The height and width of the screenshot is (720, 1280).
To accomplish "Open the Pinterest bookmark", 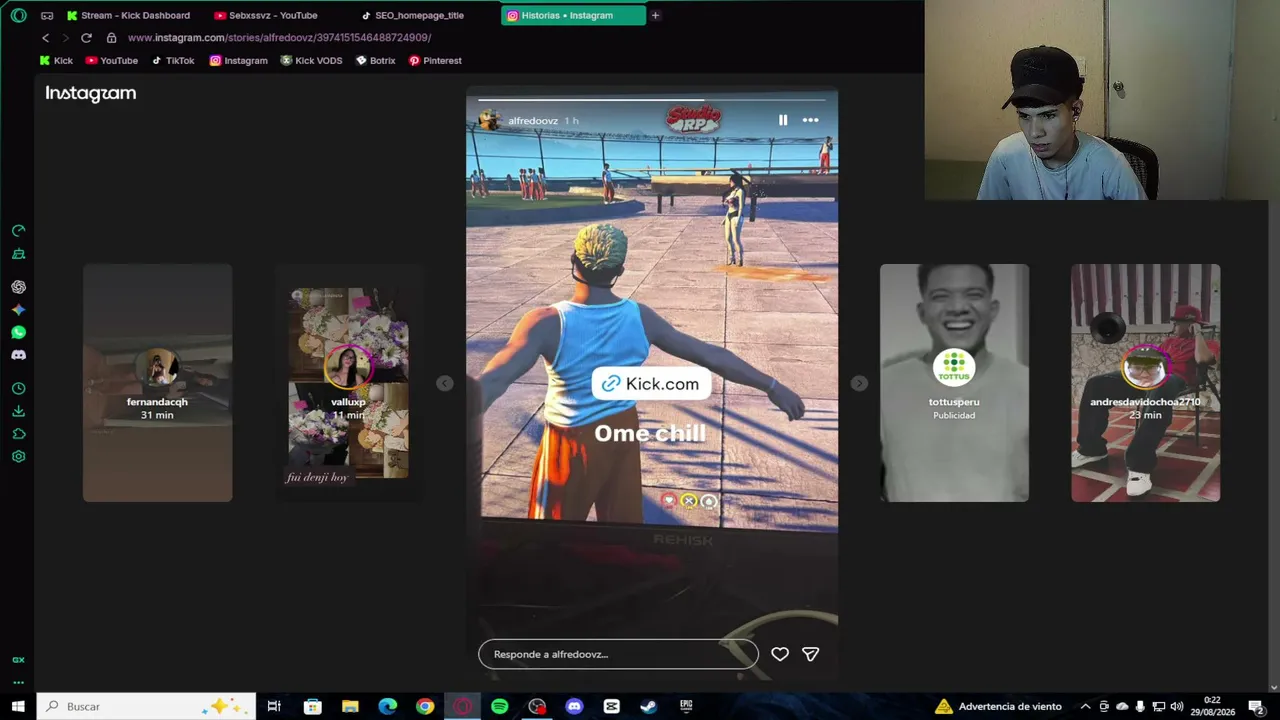I will (435, 61).
